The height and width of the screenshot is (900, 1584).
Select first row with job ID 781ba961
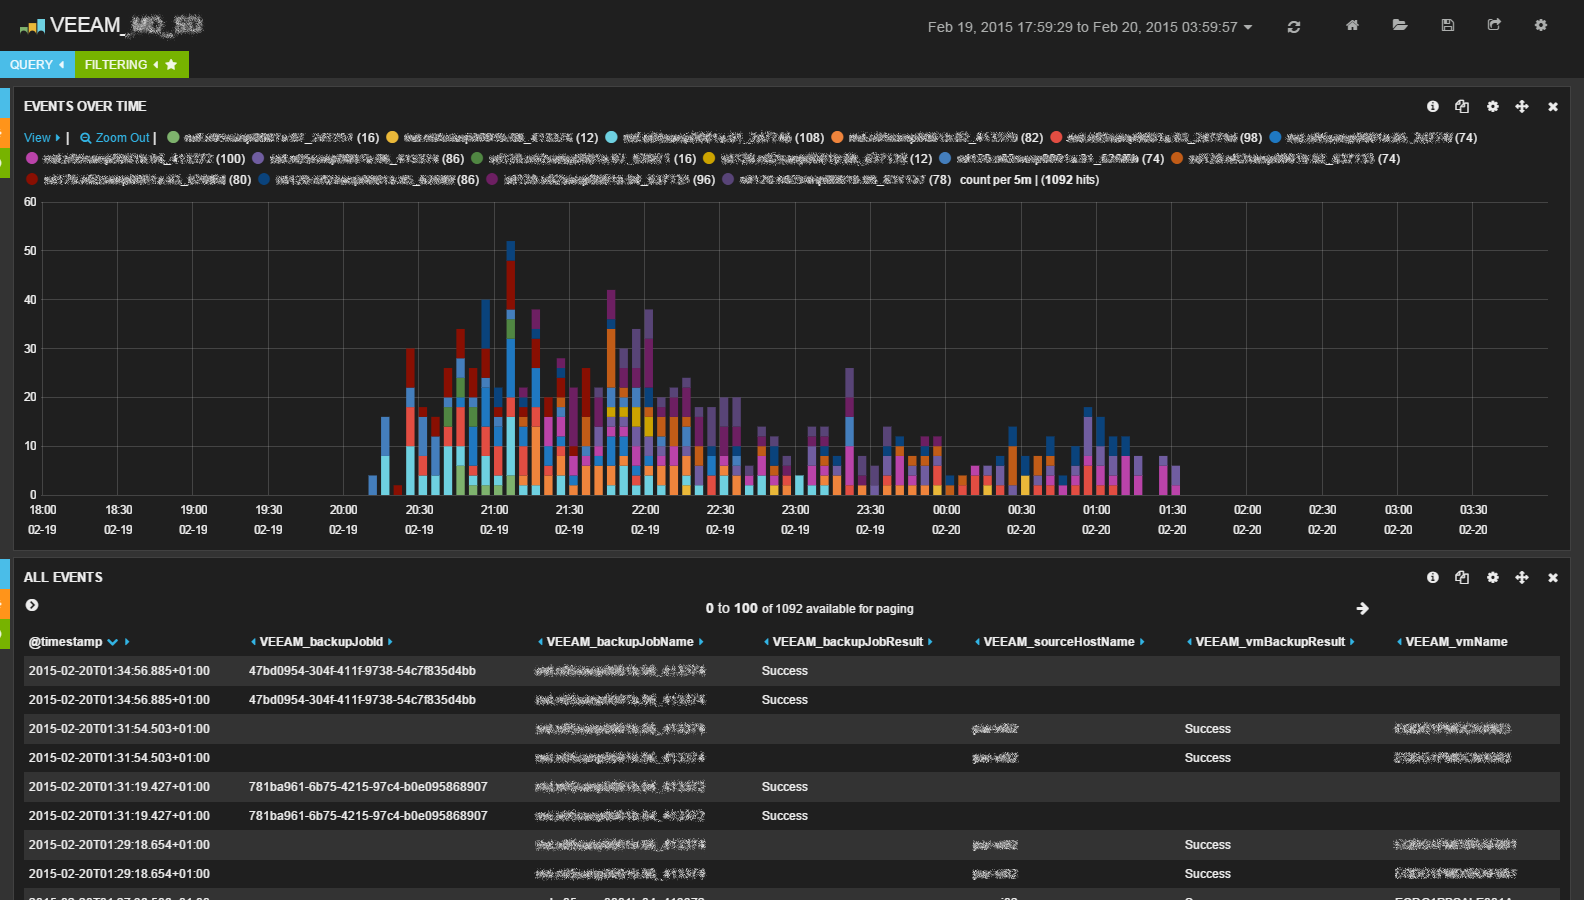368,787
